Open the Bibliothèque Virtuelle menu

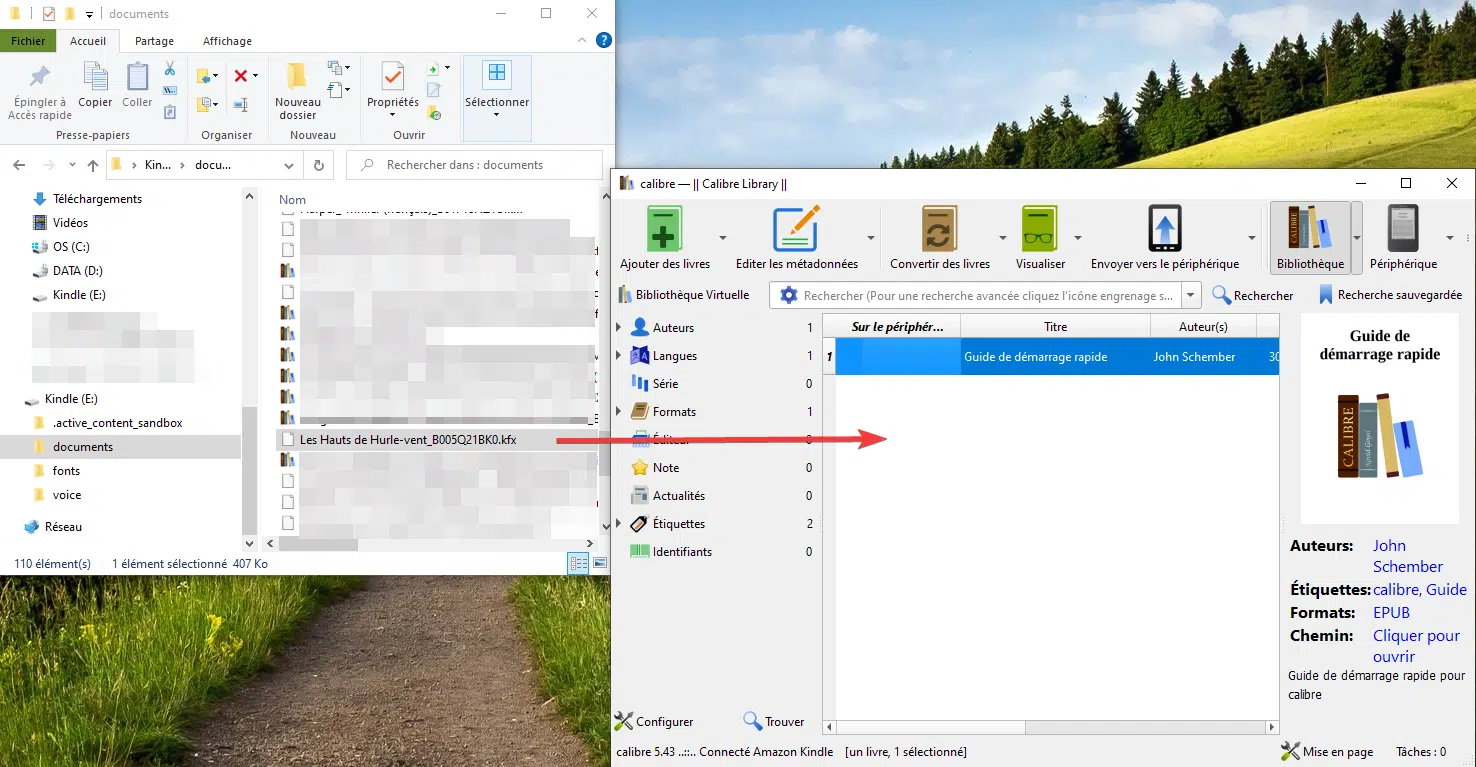[684, 295]
